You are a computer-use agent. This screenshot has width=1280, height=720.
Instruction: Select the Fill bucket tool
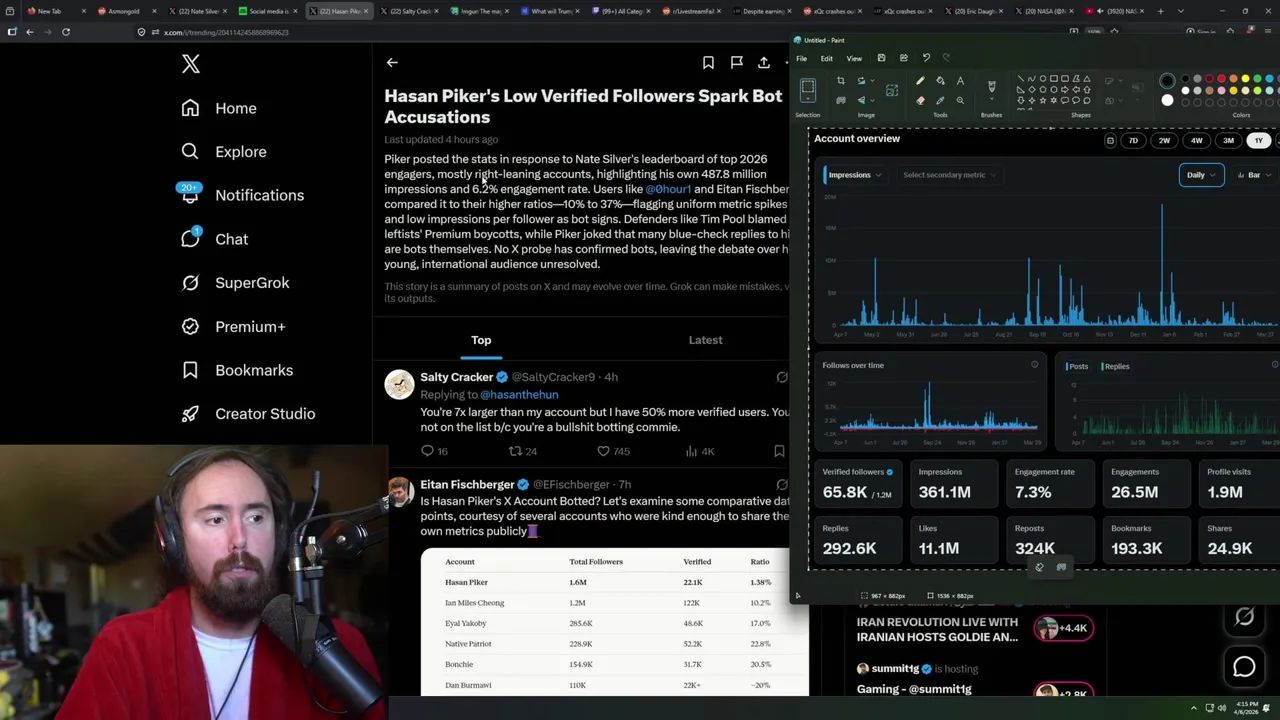pos(940,81)
